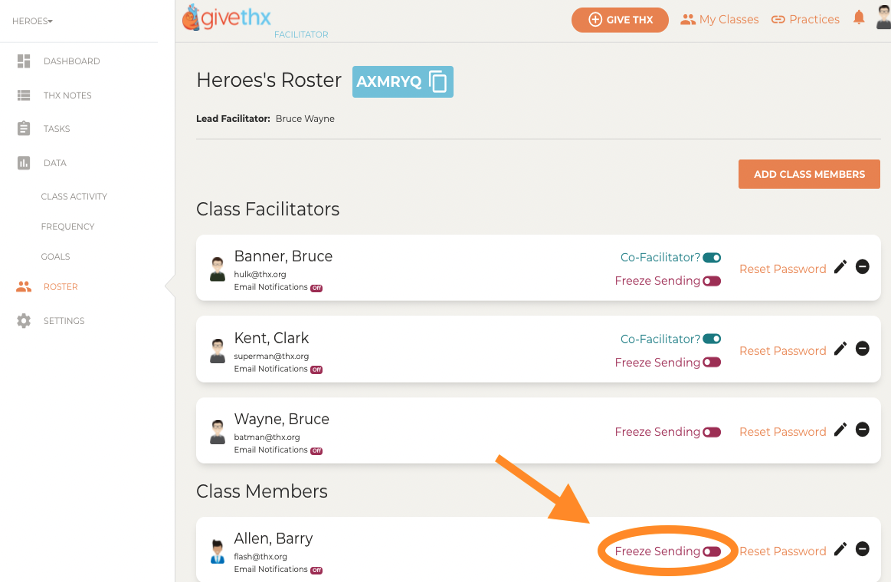Edit Bruce Banner with pencil icon
The height and width of the screenshot is (582, 892).
840,267
